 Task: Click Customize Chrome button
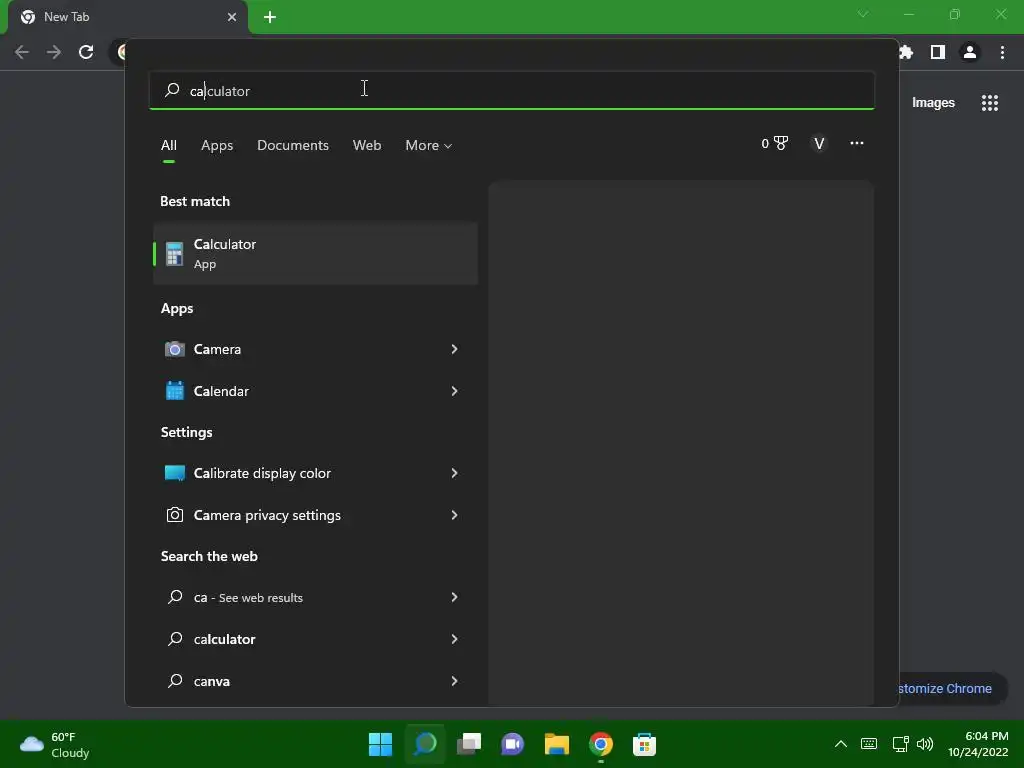[952, 688]
